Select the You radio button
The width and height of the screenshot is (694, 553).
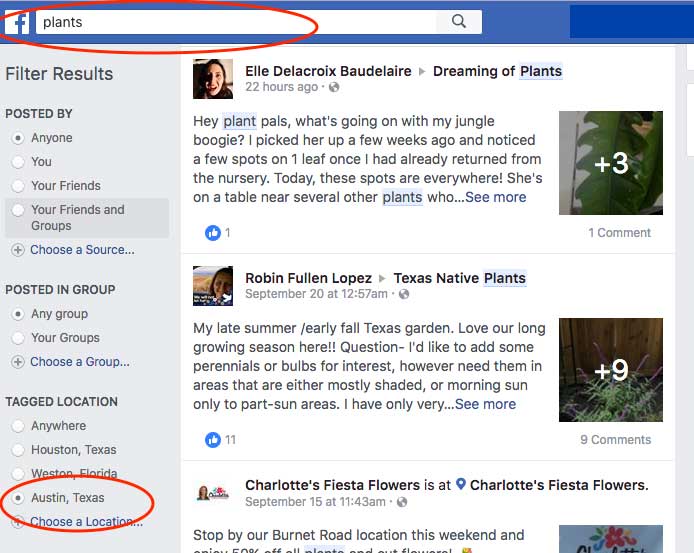pyautogui.click(x=18, y=162)
